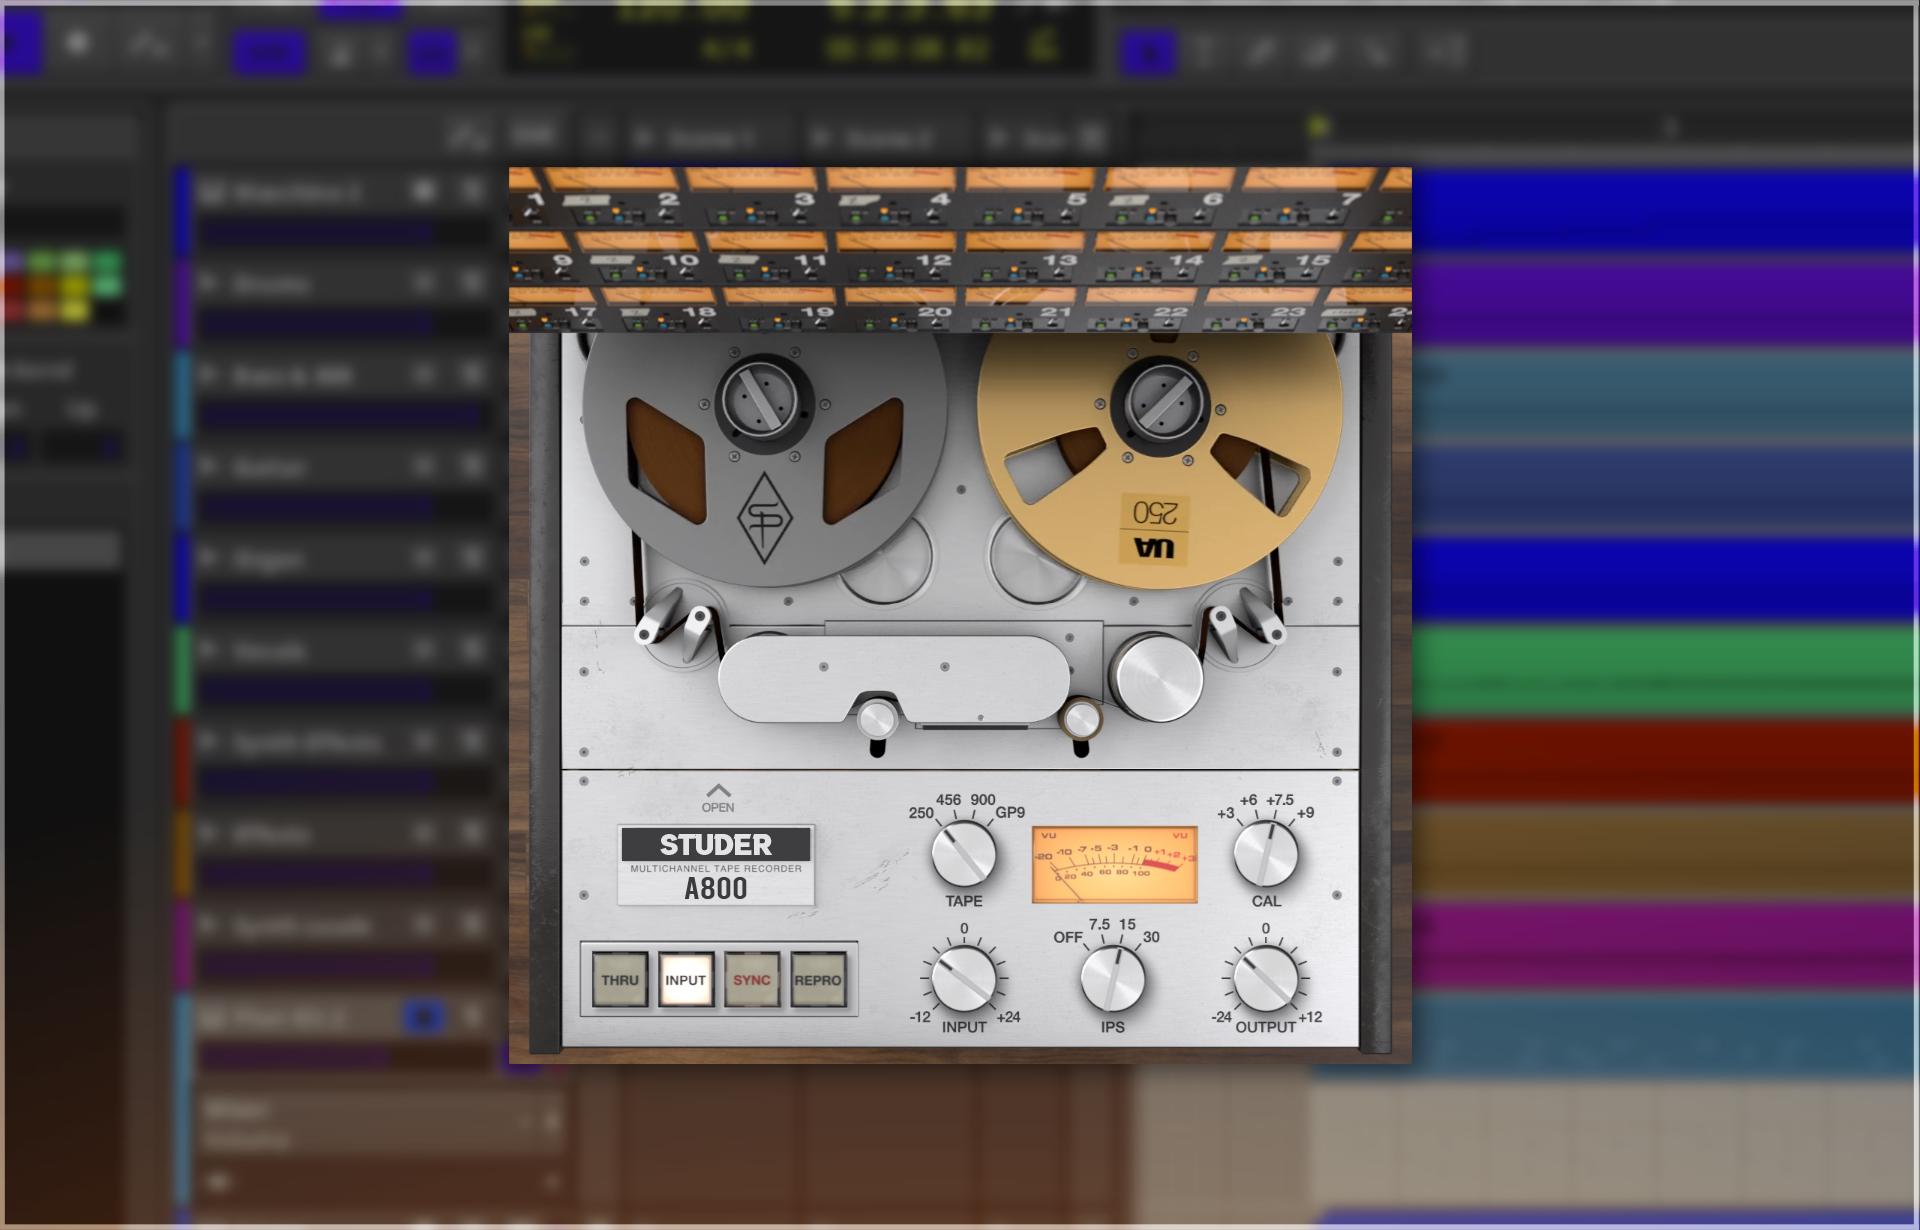
Task: Click the track 13 VU meter
Action: 1025,241
